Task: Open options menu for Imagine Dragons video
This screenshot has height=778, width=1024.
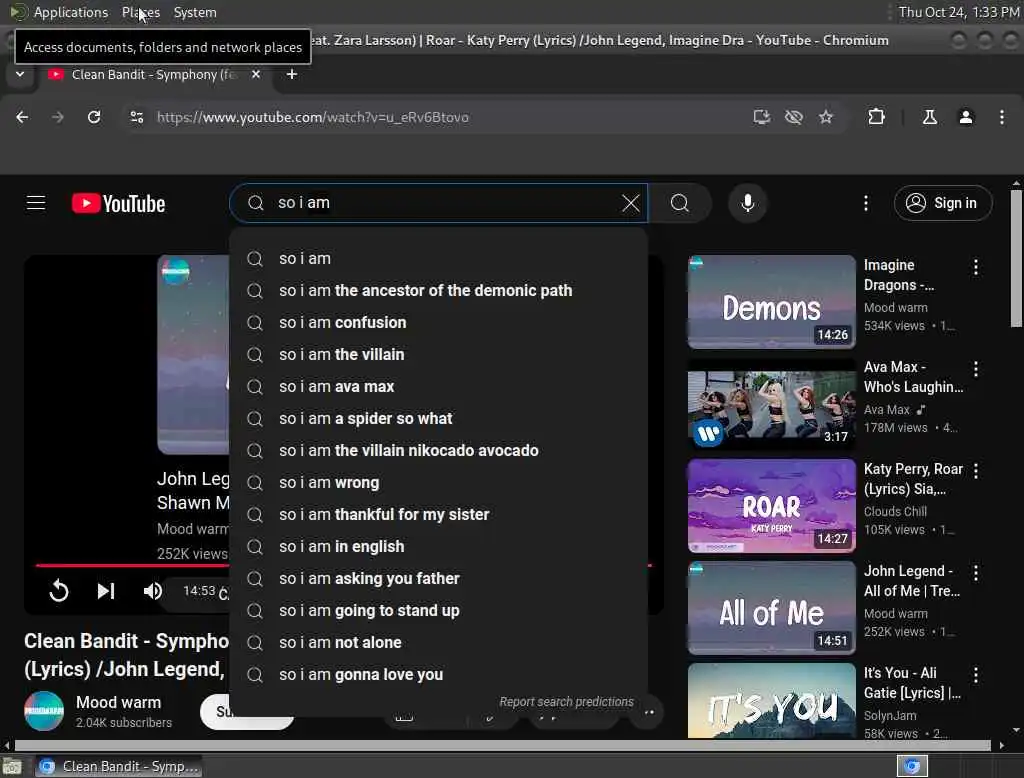Action: (976, 267)
